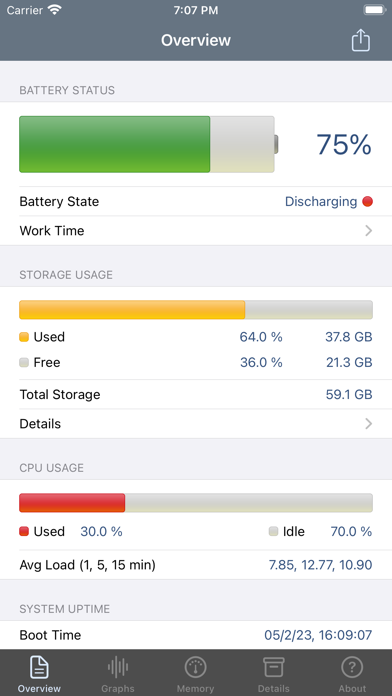Screen dimensions: 392x696
Task: Switch to the Memory tab
Action: tap(195, 672)
